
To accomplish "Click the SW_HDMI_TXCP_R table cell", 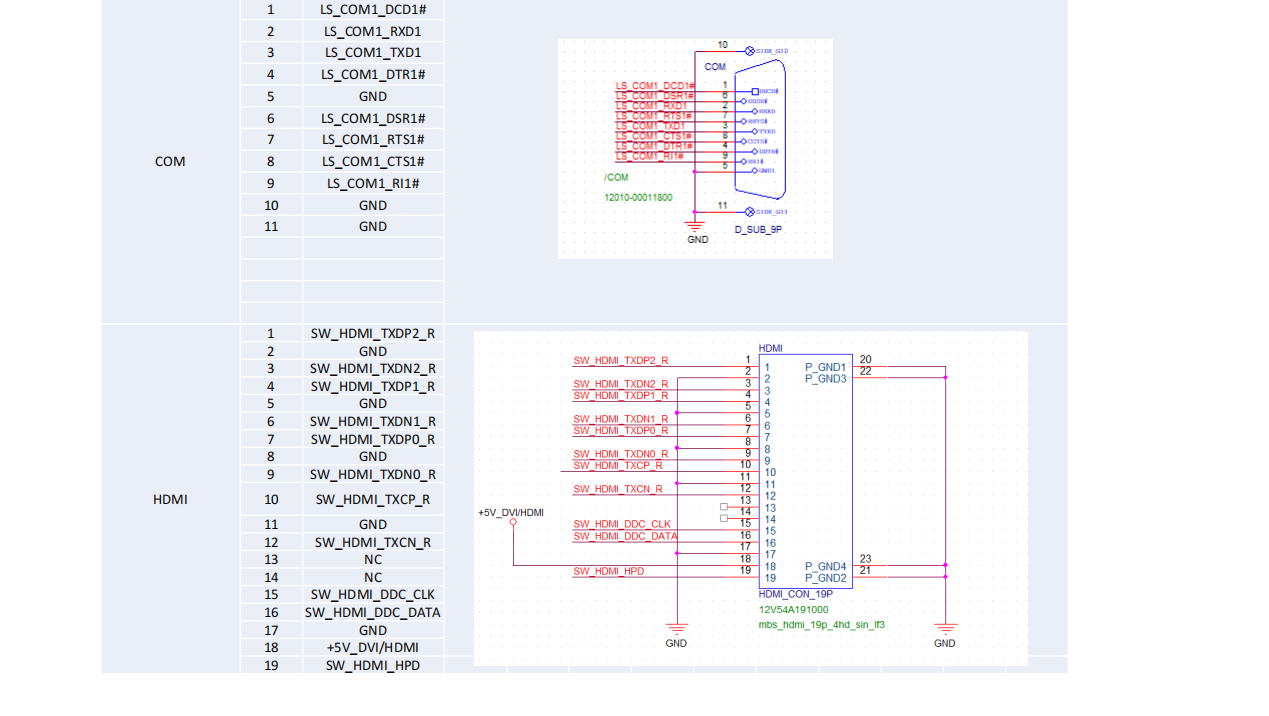I will tap(373, 499).
